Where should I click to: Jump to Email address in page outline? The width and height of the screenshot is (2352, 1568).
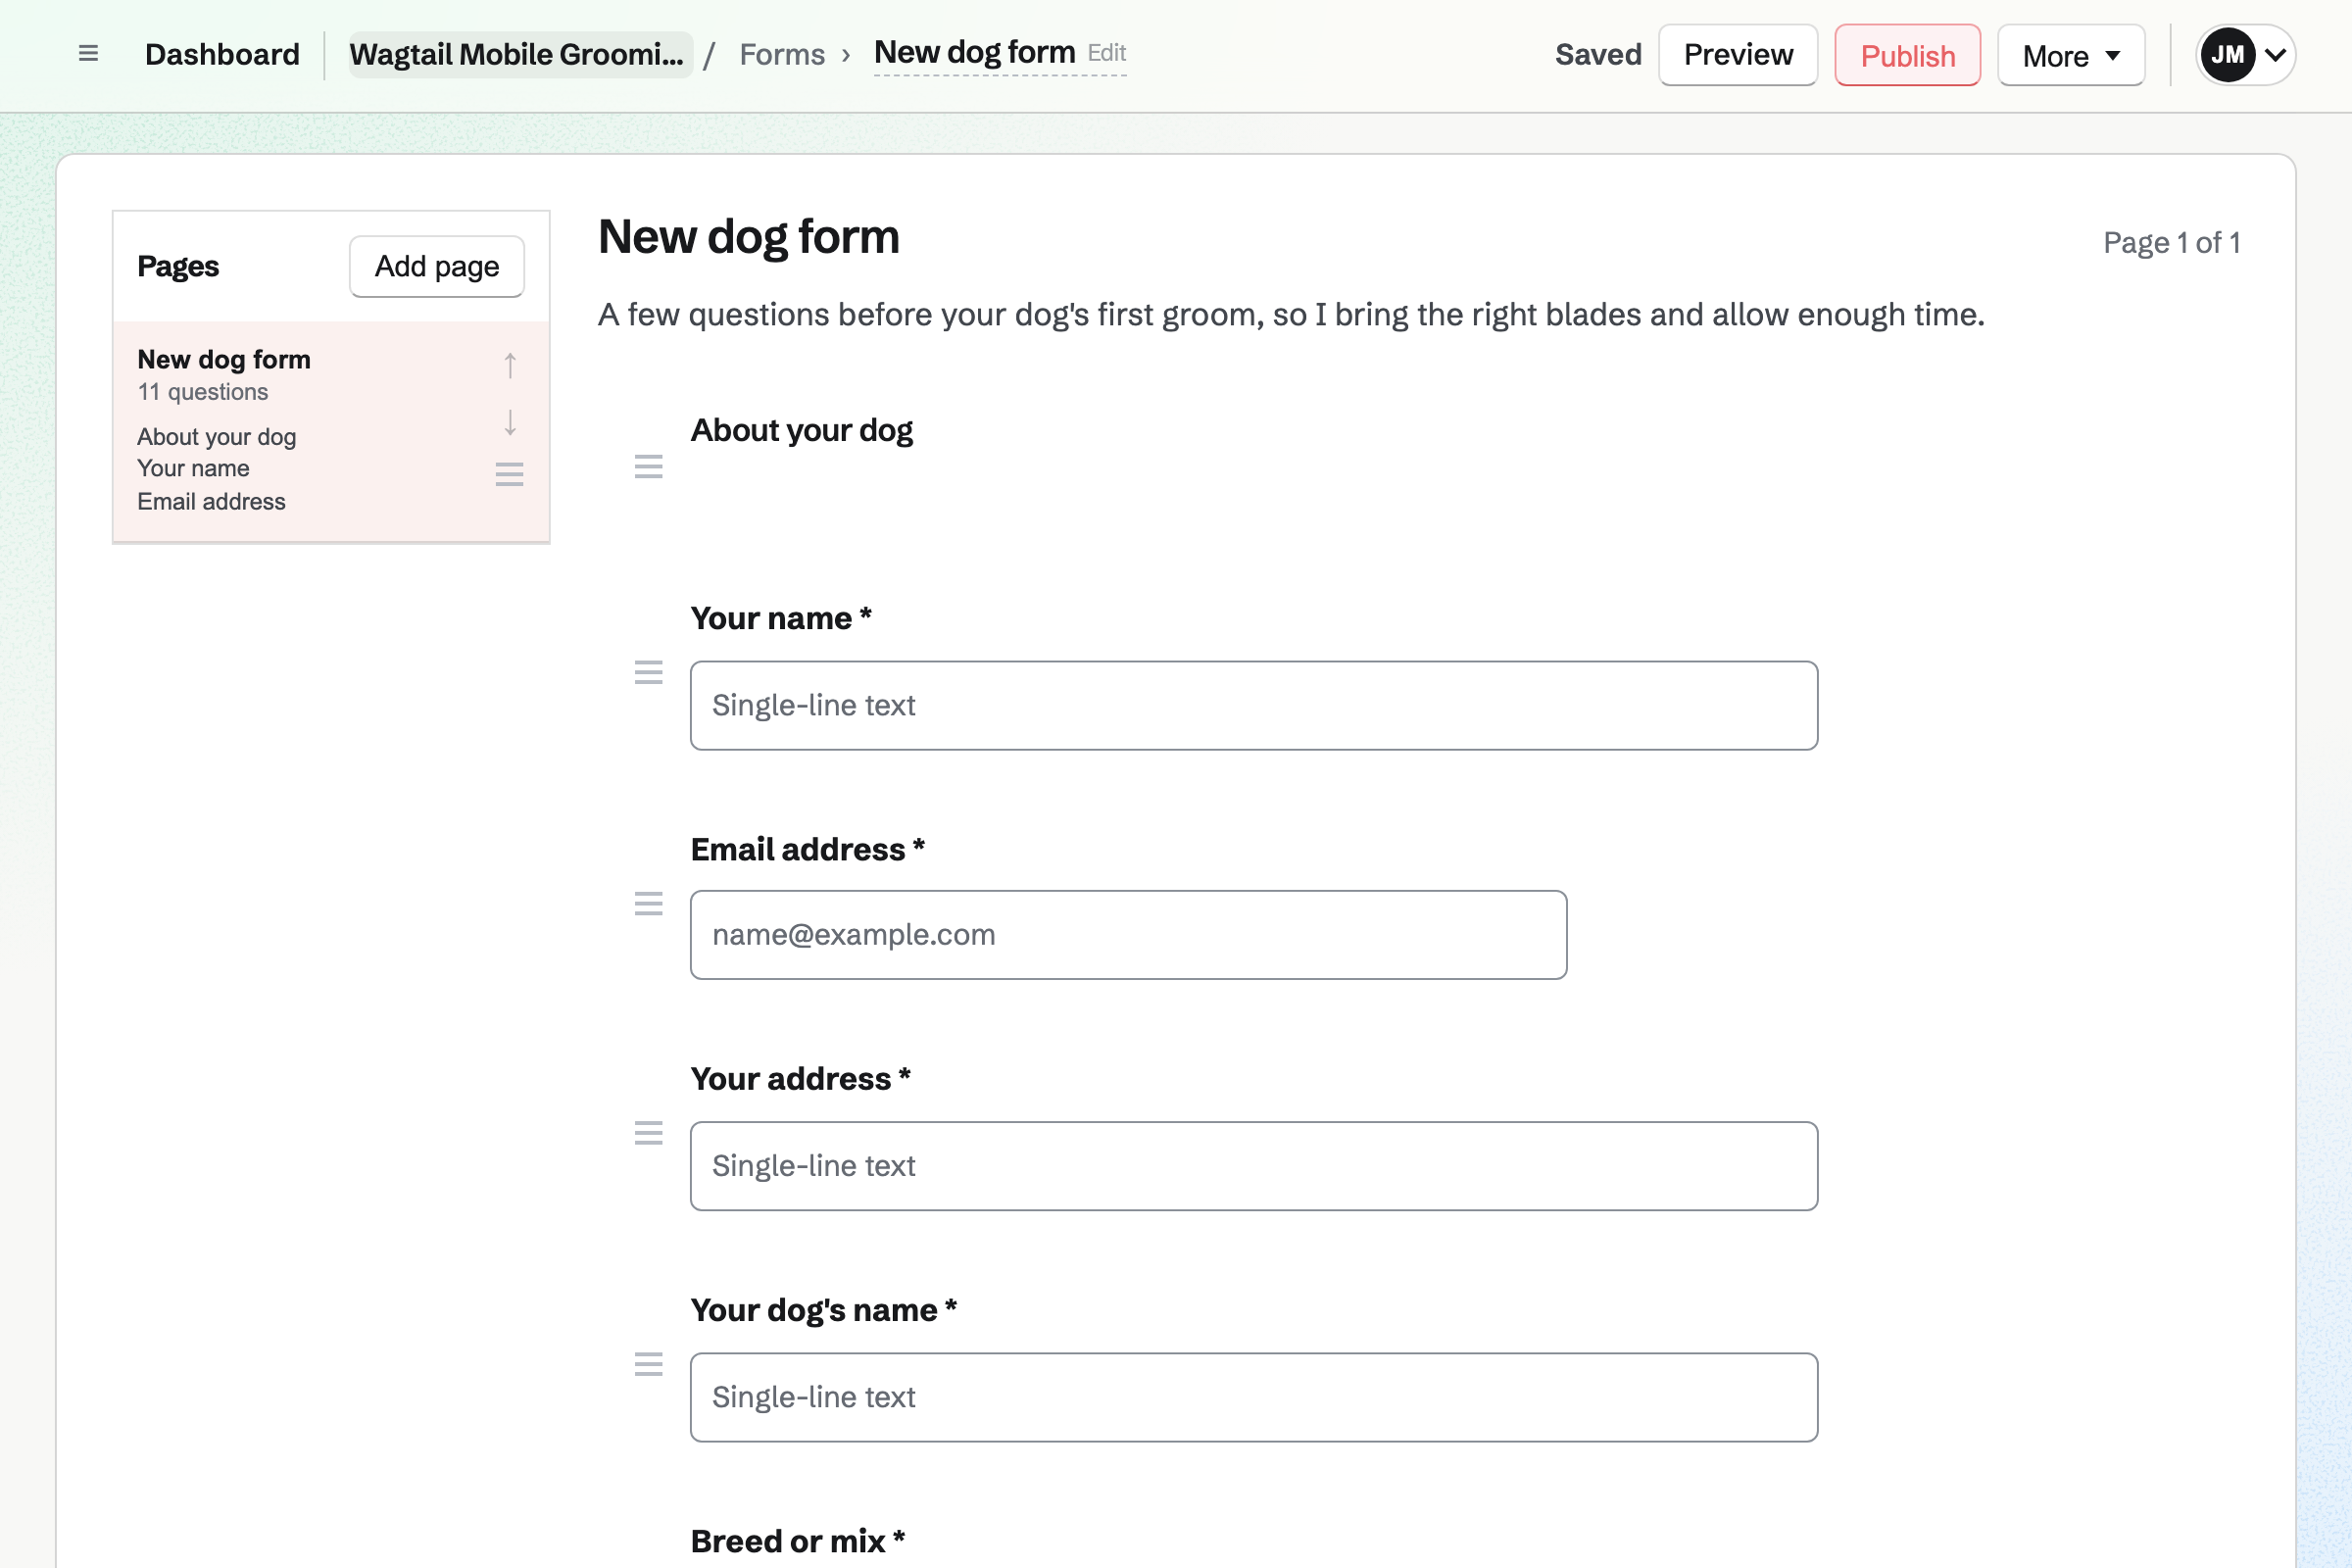[x=212, y=501]
